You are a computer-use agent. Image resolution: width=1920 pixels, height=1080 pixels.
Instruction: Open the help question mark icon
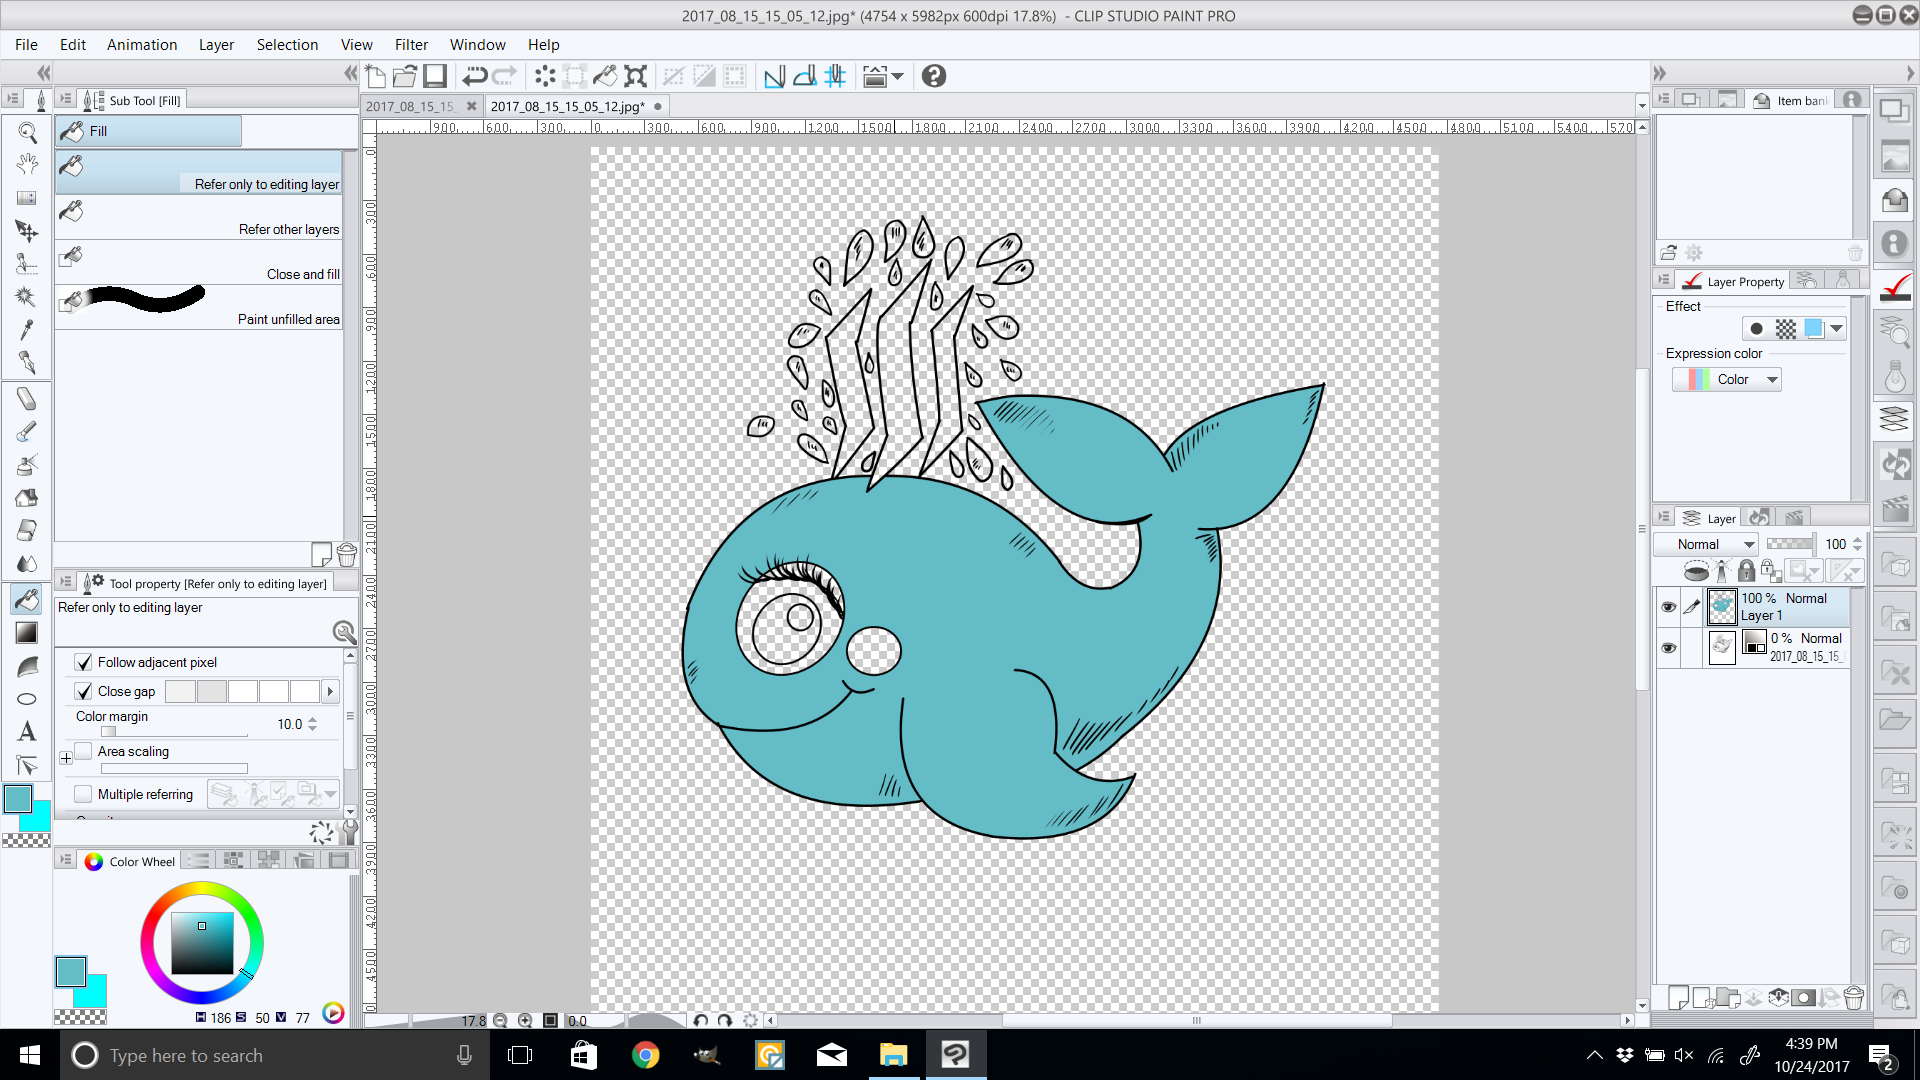pyautogui.click(x=934, y=76)
